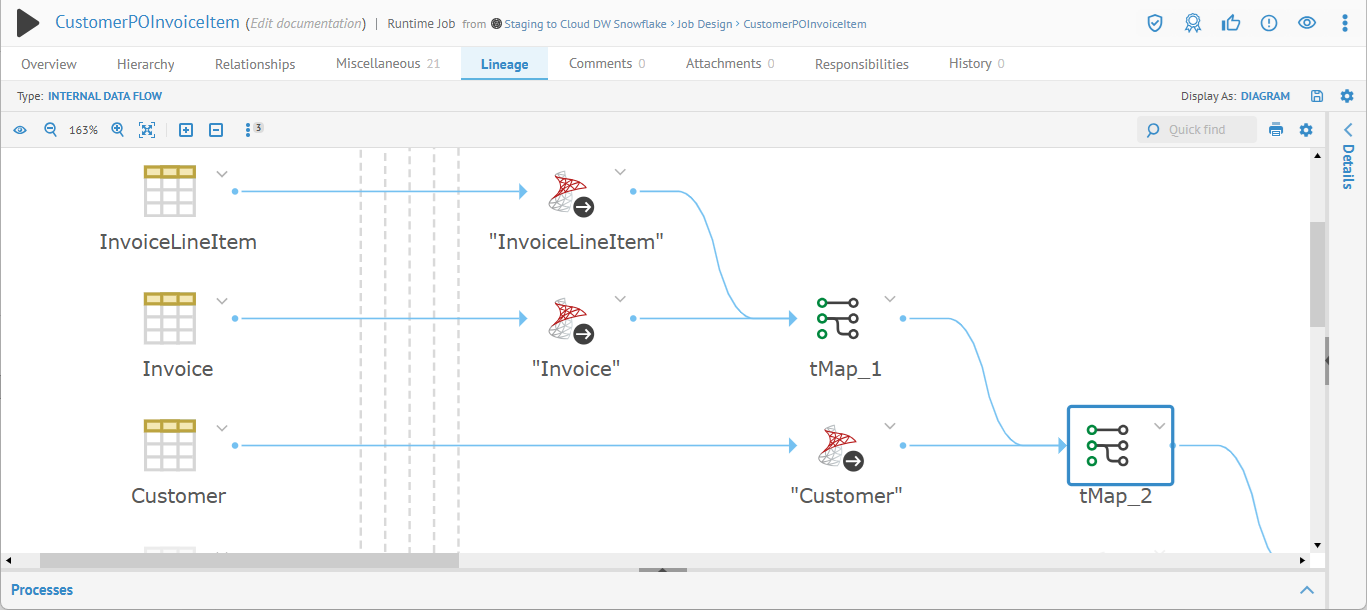This screenshot has width=1367, height=610.
Task: Expand all nodes with plus box
Action: pos(186,130)
